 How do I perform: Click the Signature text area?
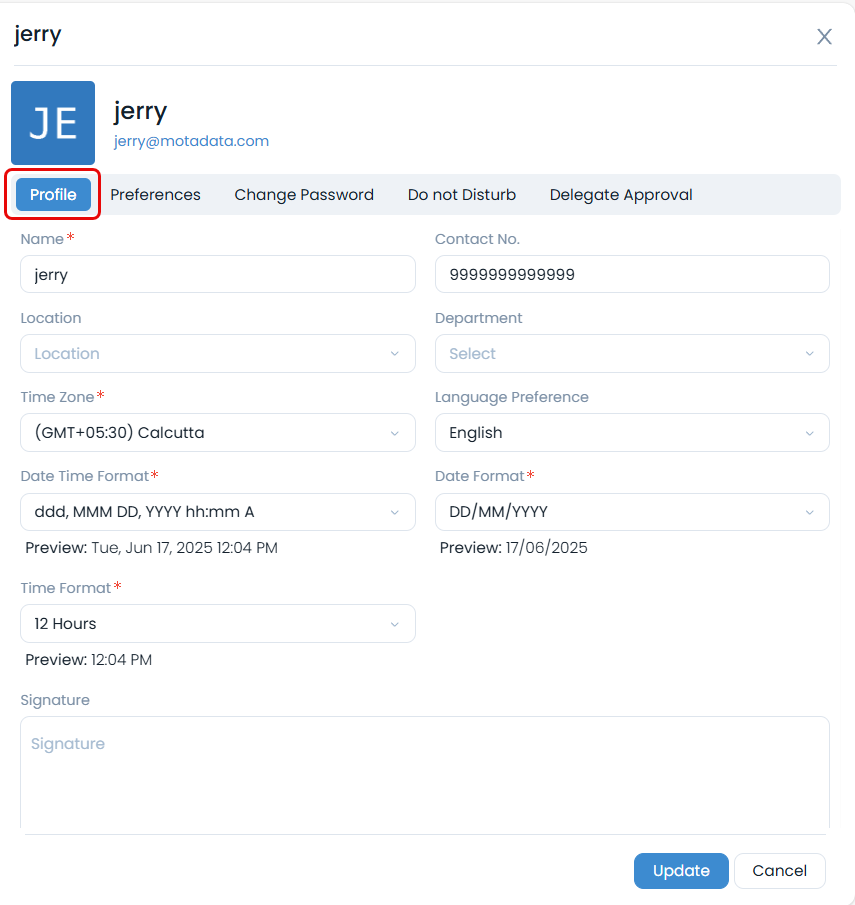(x=424, y=775)
